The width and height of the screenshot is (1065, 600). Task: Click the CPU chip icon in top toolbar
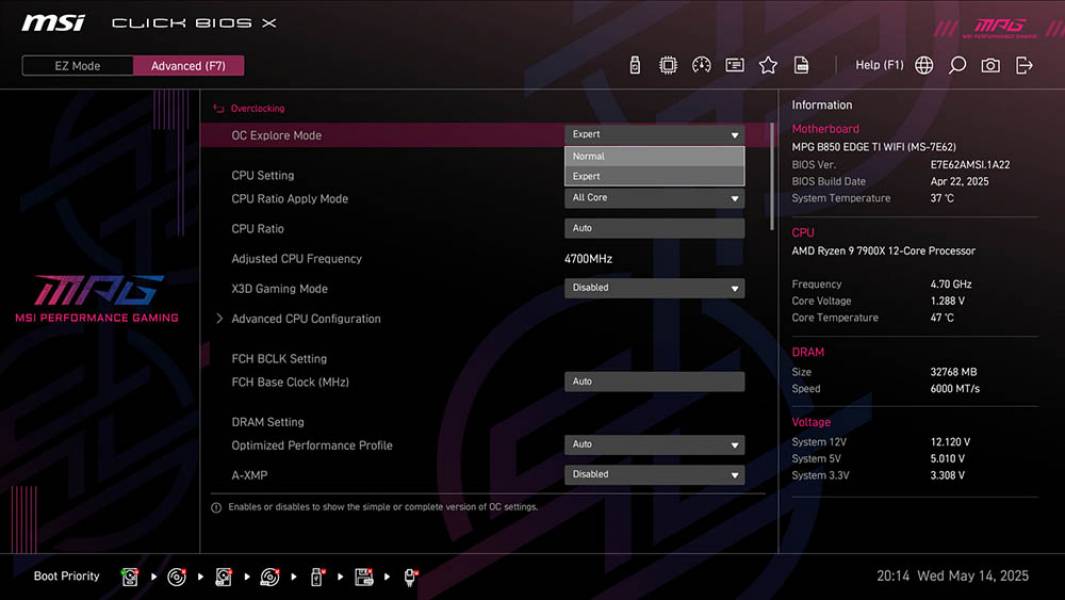click(668, 65)
